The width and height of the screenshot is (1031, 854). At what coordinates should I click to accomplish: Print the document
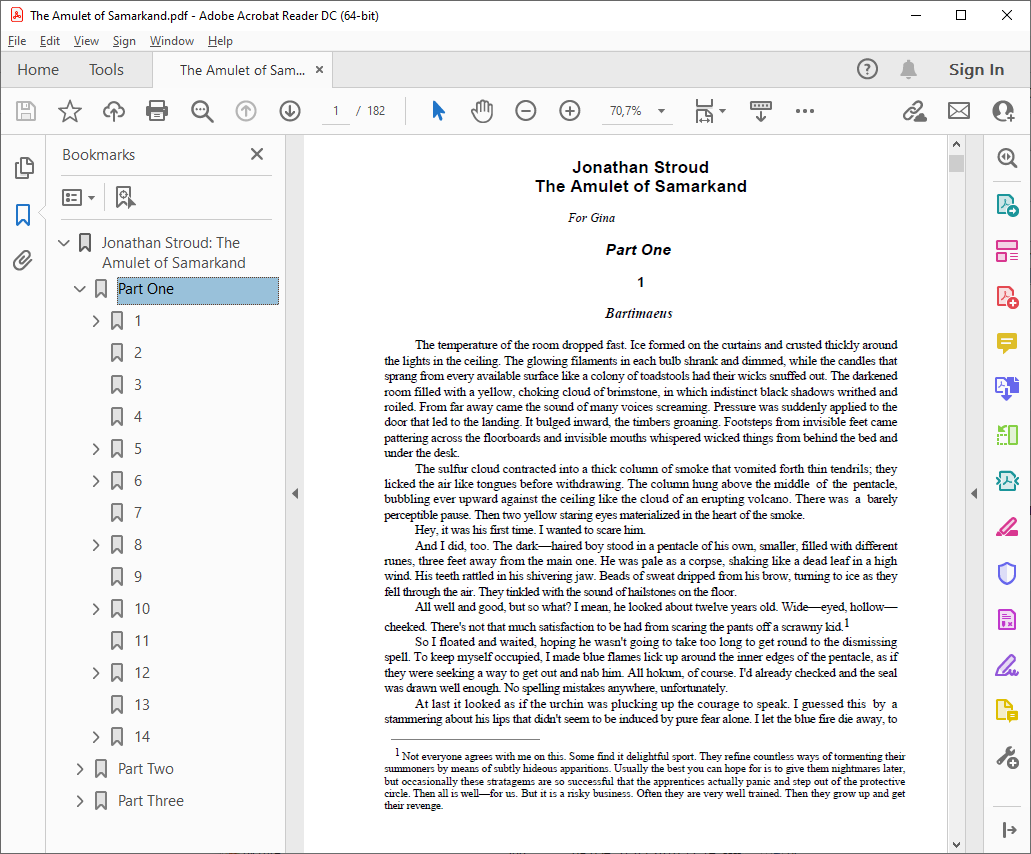pos(157,111)
